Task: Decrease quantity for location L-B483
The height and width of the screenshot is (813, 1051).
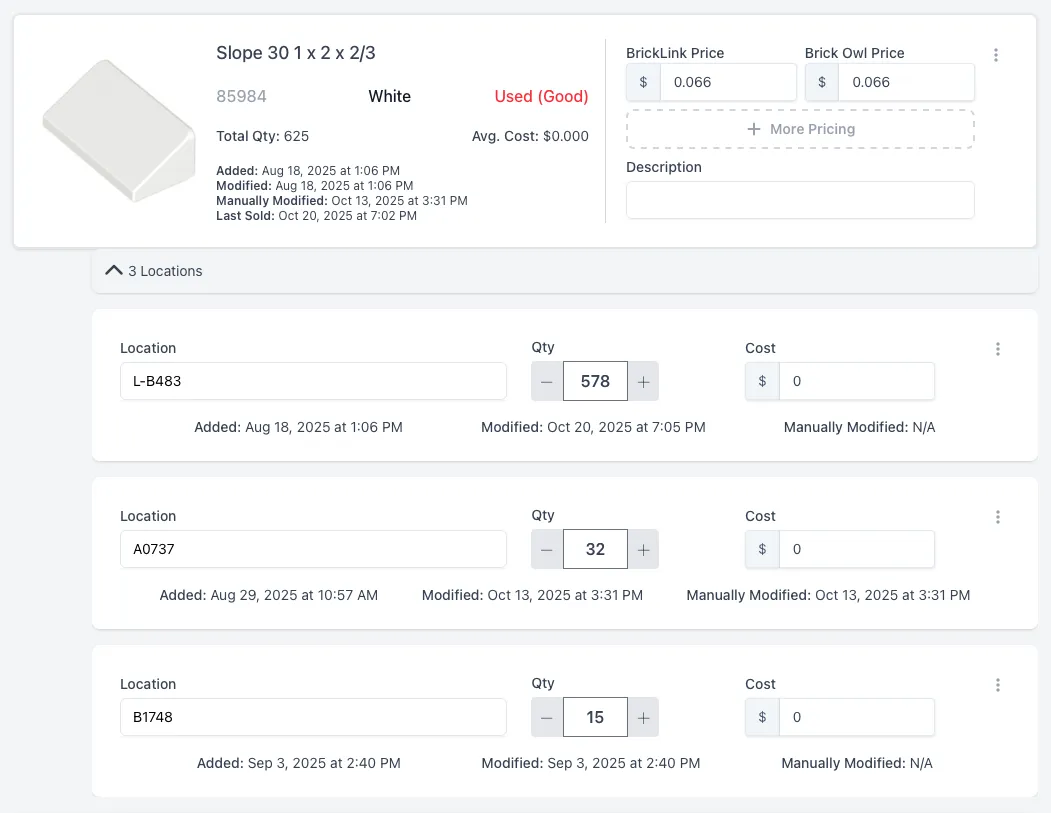Action: pyautogui.click(x=547, y=381)
